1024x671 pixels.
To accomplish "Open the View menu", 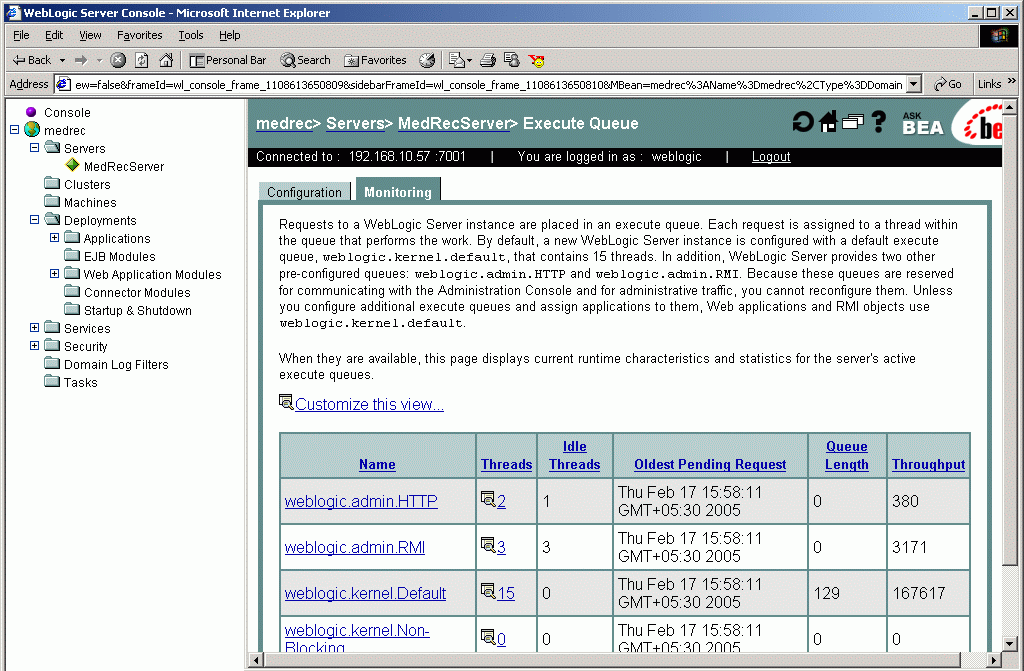I will coord(90,35).
